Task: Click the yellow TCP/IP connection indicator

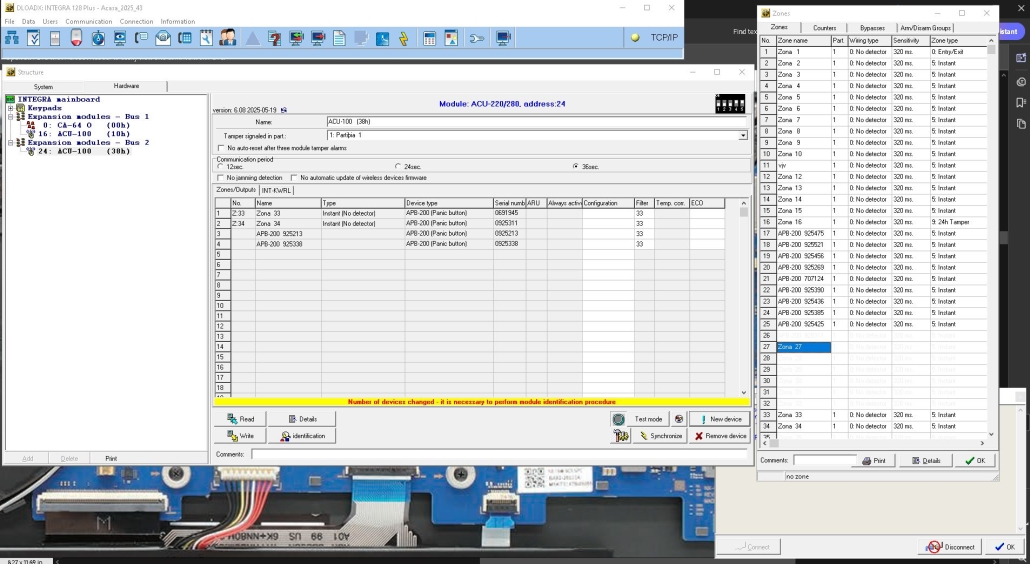Action: tap(635, 39)
